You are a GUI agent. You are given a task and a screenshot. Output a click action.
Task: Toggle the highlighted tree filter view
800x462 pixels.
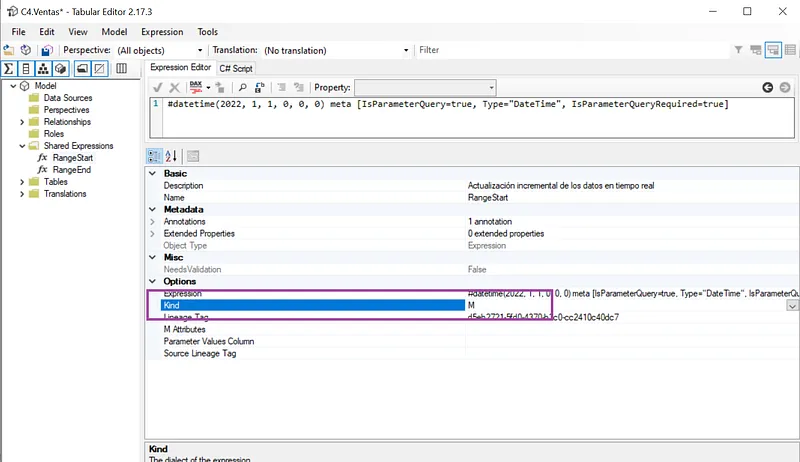tap(773, 50)
